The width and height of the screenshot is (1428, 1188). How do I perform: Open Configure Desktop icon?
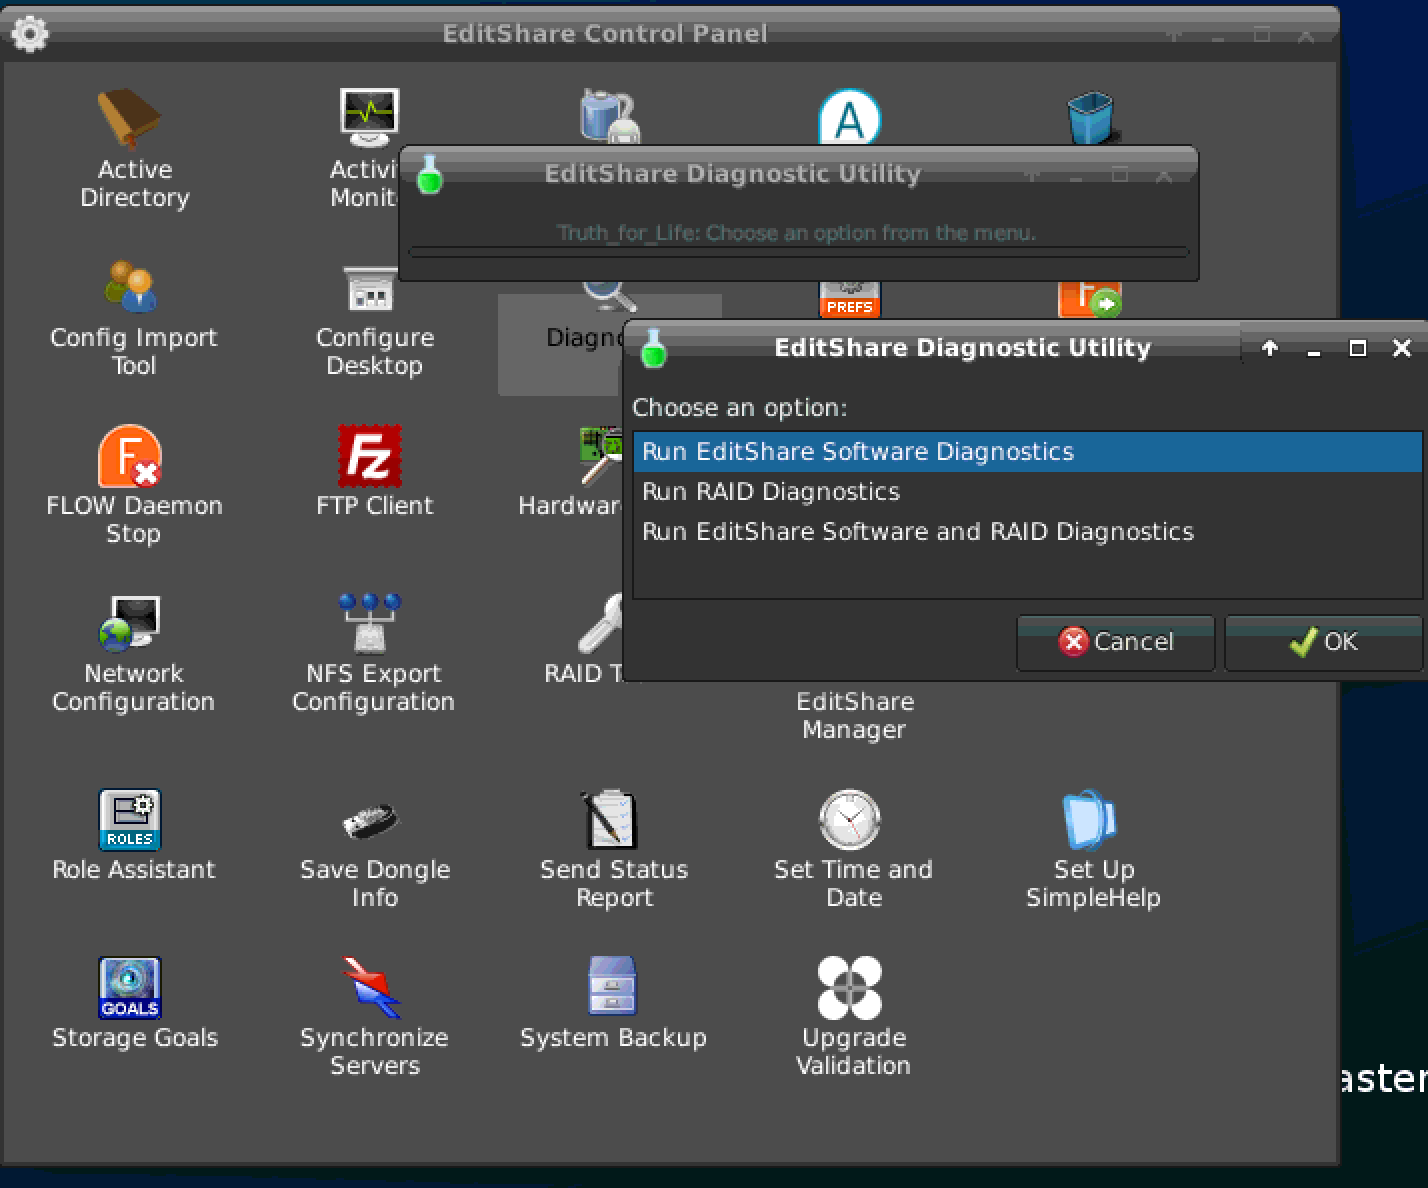[369, 289]
